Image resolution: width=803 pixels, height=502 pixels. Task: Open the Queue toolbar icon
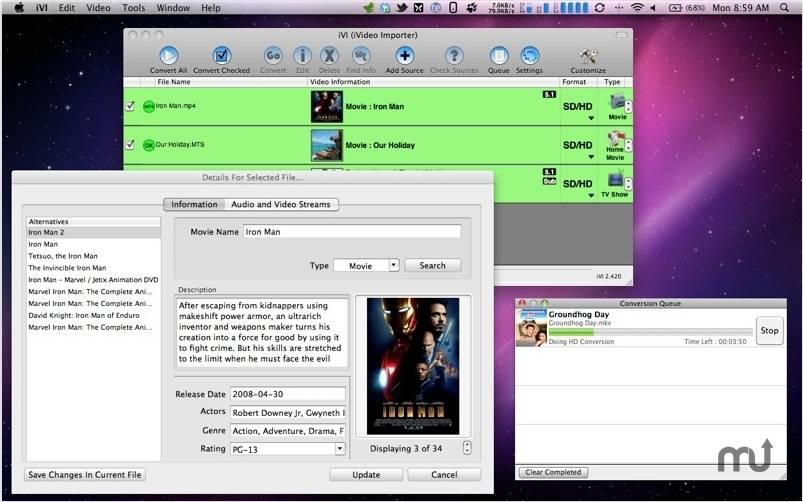pos(498,56)
